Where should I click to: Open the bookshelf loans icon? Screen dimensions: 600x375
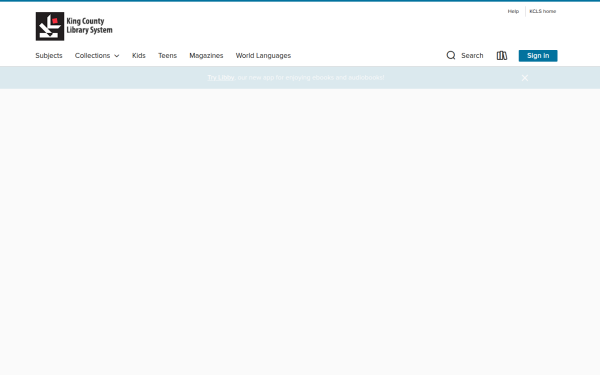pos(502,55)
